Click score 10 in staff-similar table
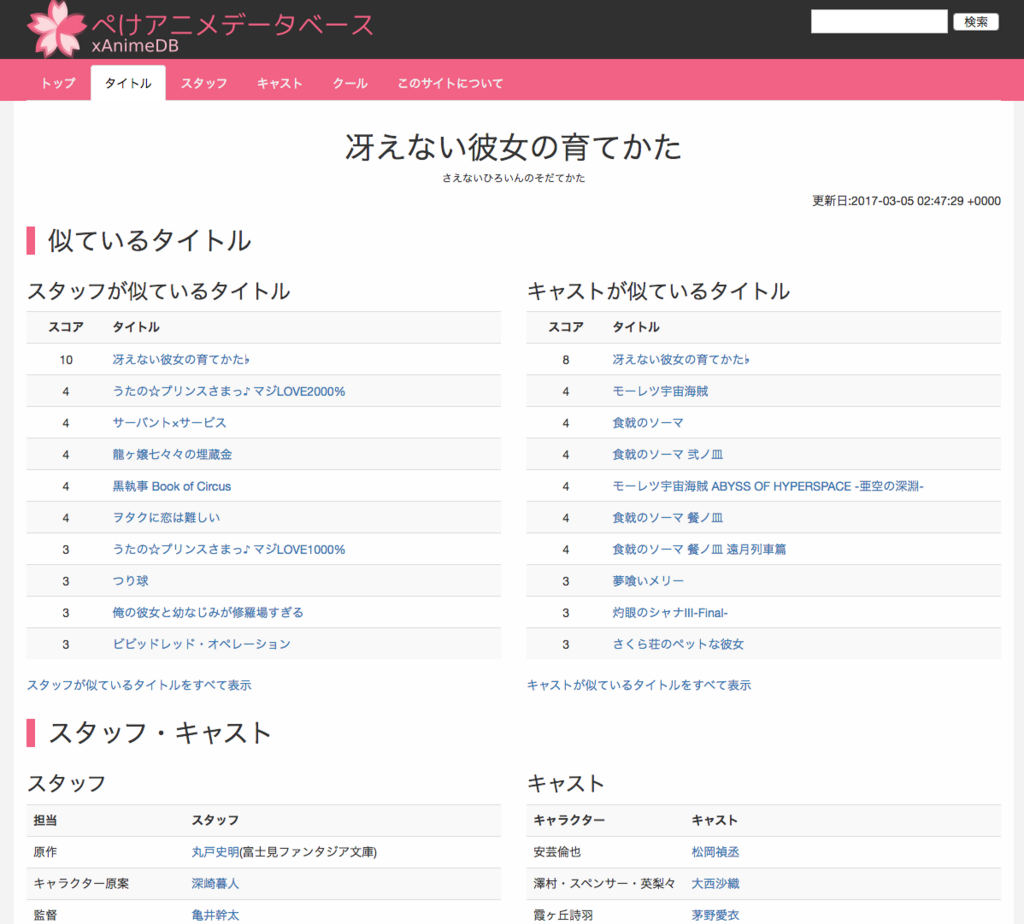This screenshot has width=1024, height=924. tap(66, 360)
